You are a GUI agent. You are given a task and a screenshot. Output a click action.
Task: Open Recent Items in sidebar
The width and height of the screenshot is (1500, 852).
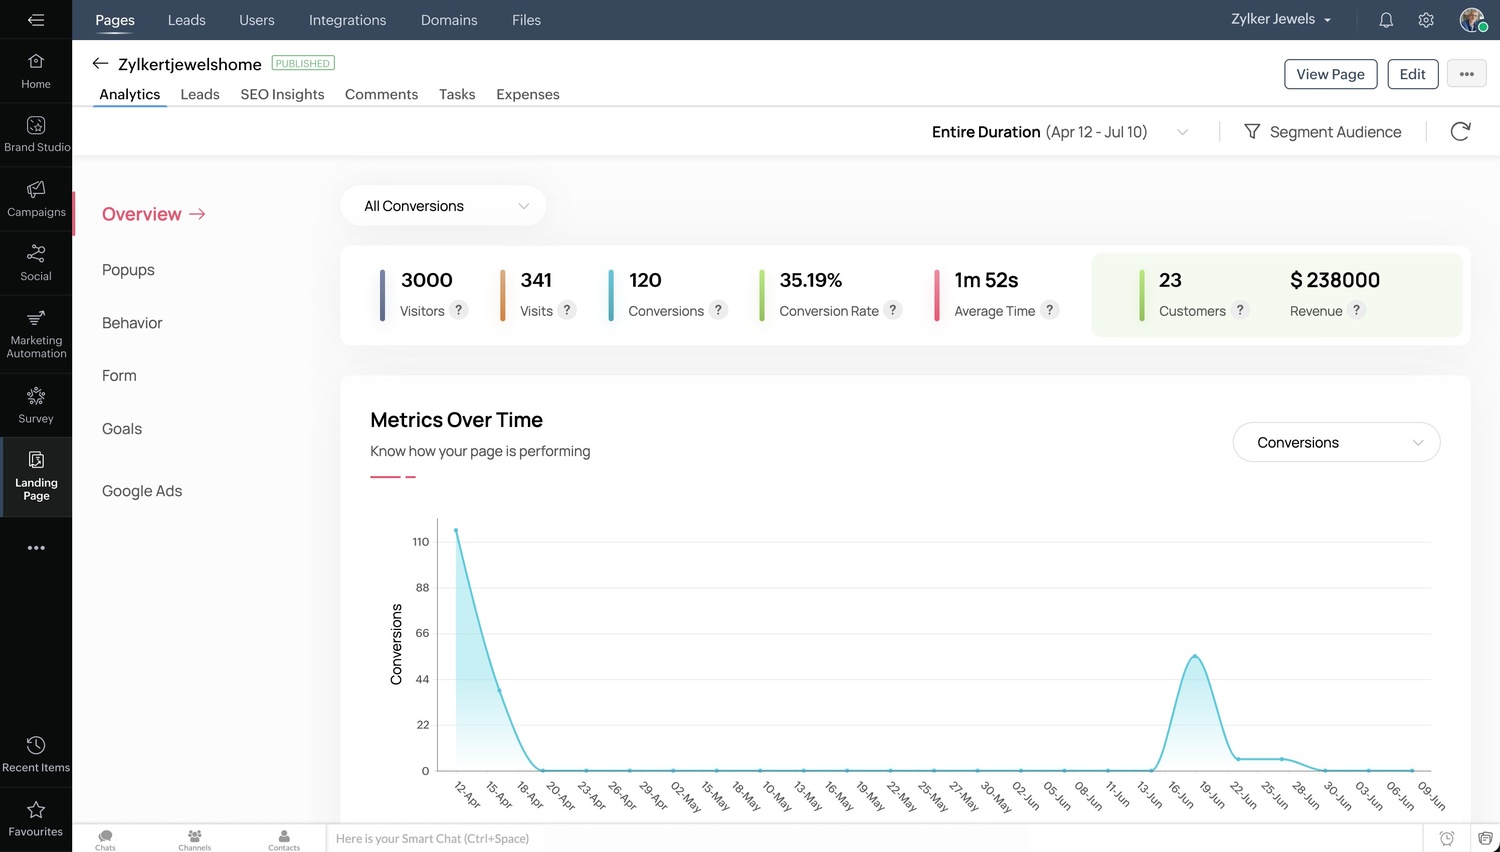pos(36,754)
